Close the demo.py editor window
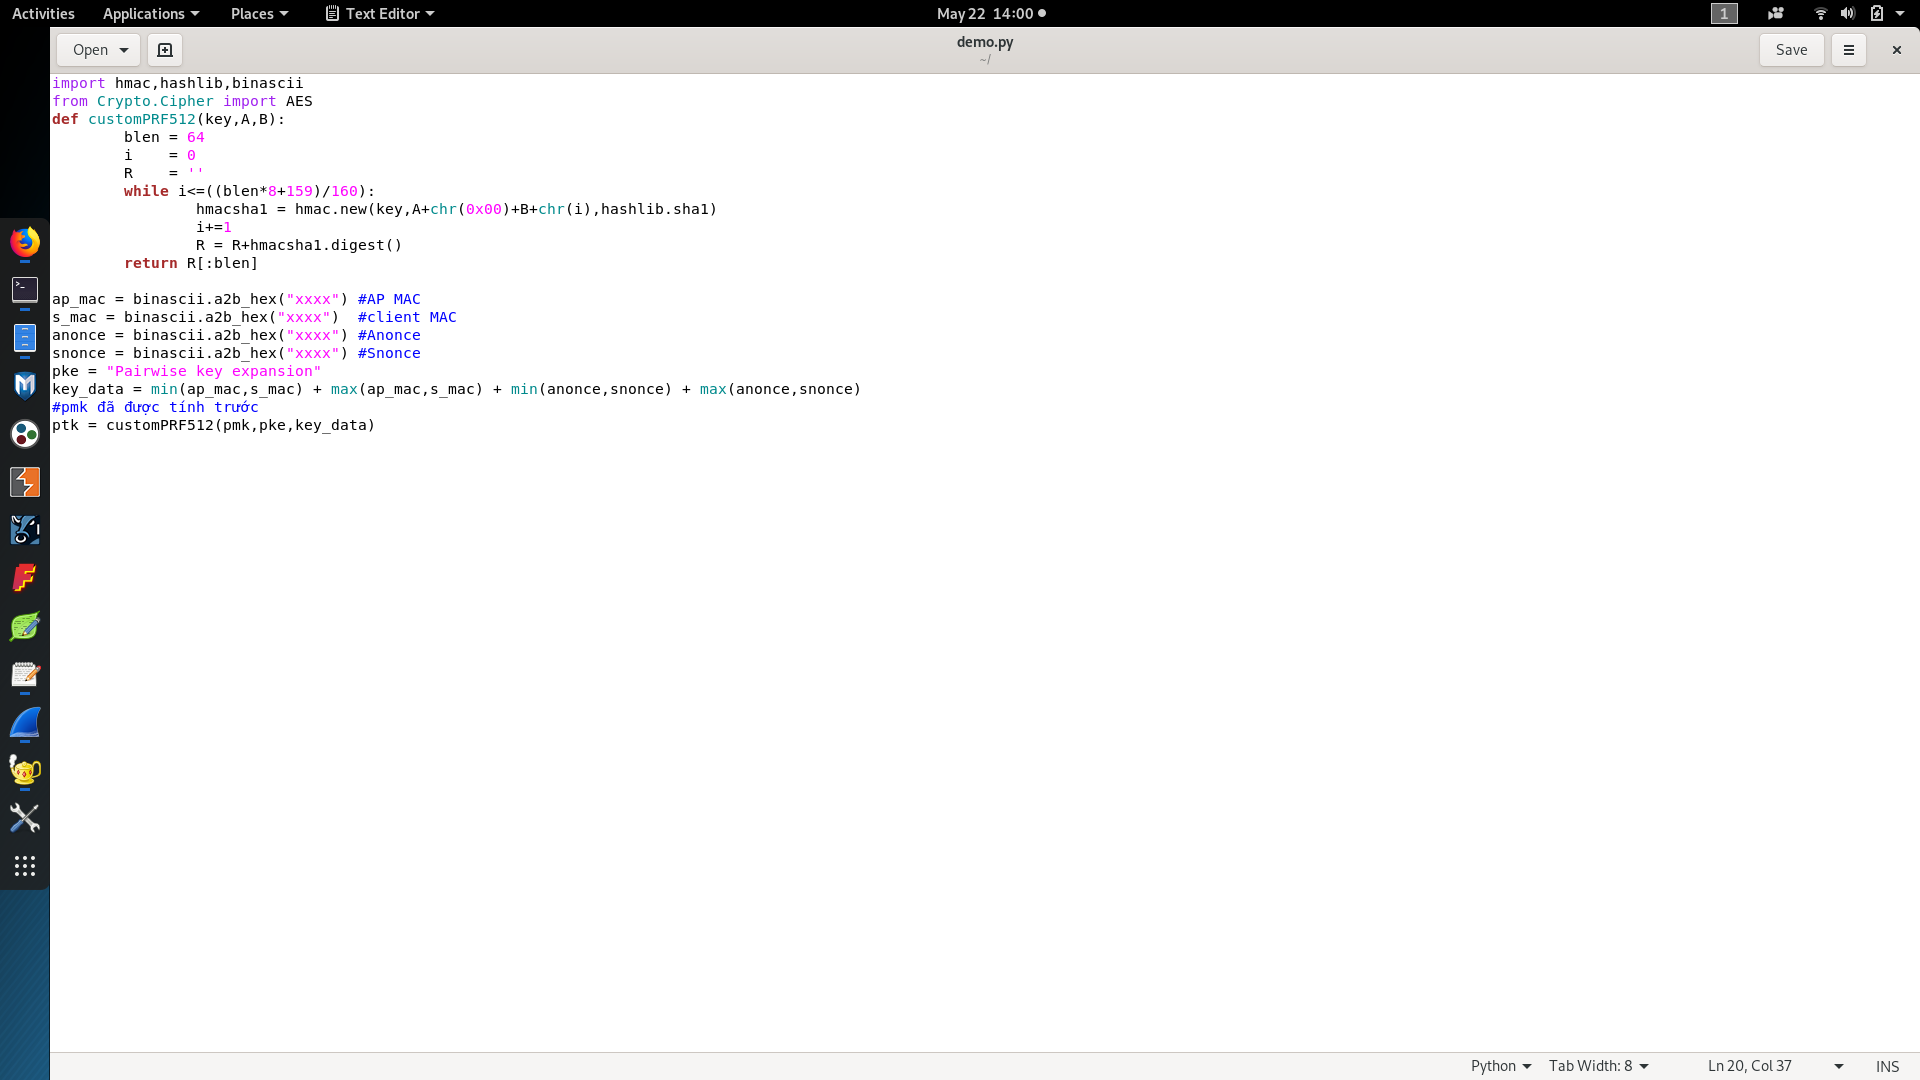Screen dimensions: 1920x1080 pos(1896,50)
